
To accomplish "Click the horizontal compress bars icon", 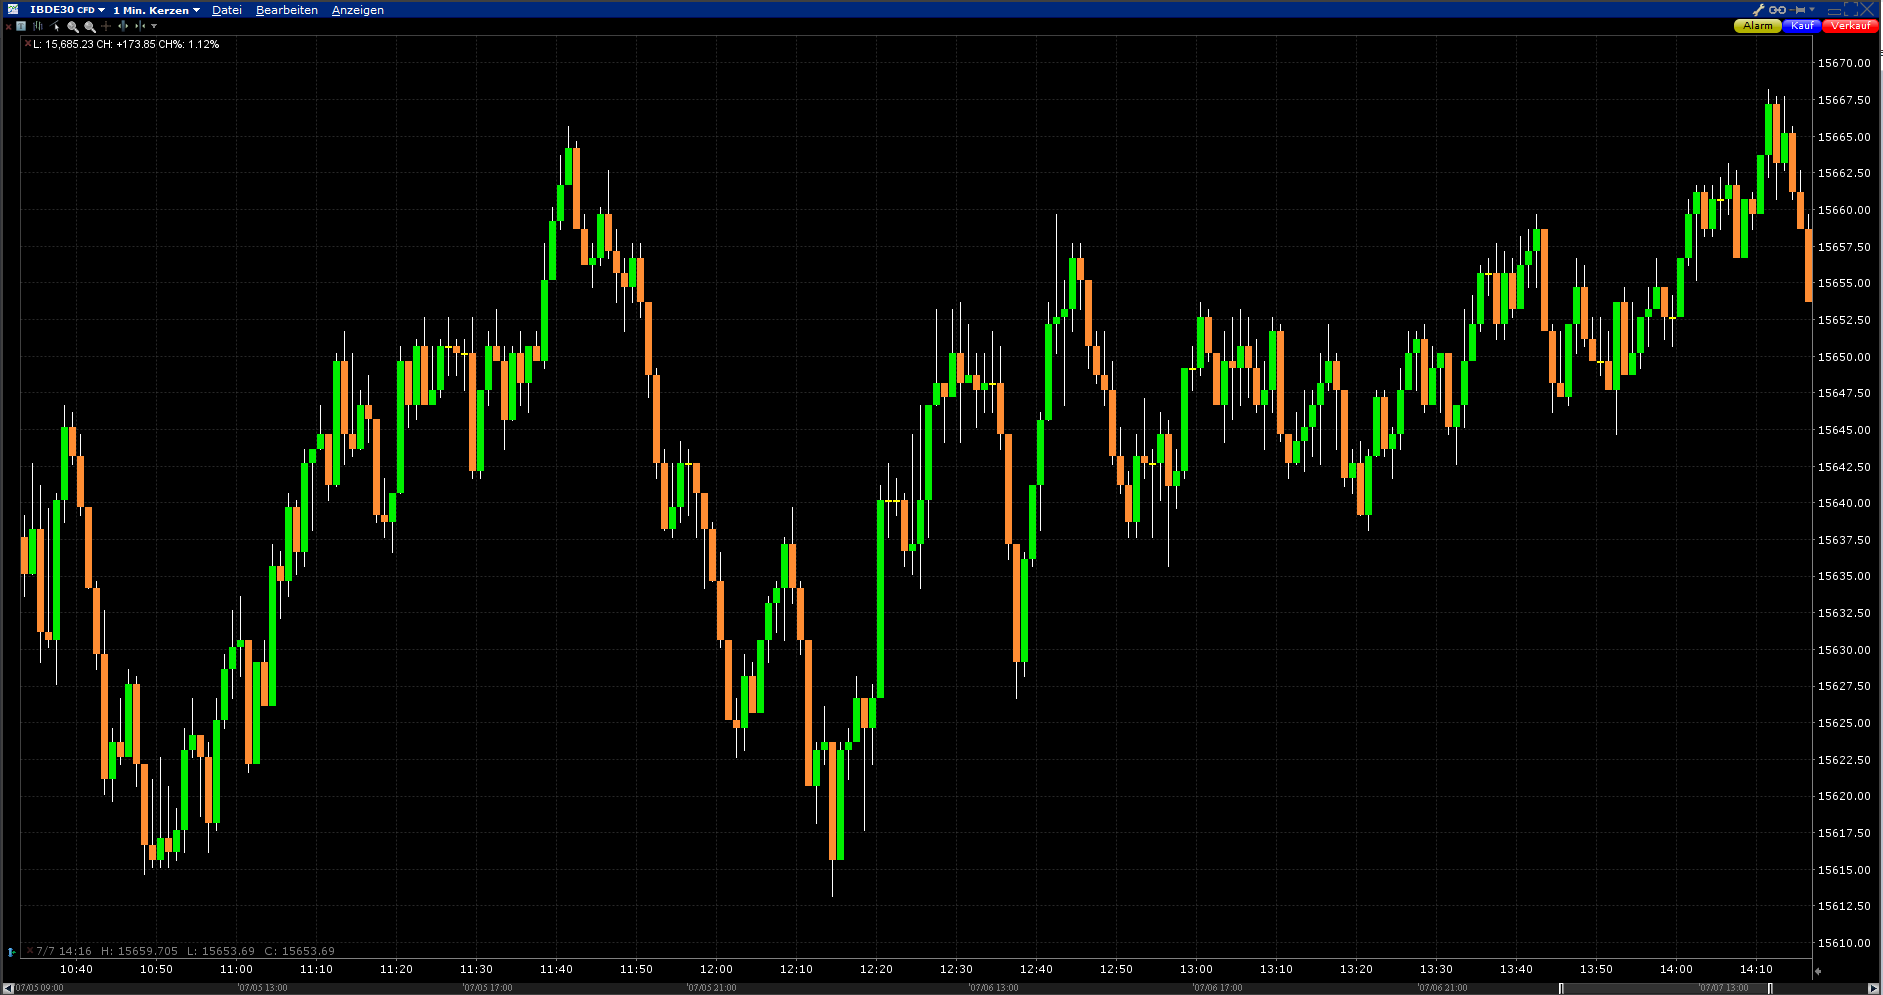I will tap(140, 26).
